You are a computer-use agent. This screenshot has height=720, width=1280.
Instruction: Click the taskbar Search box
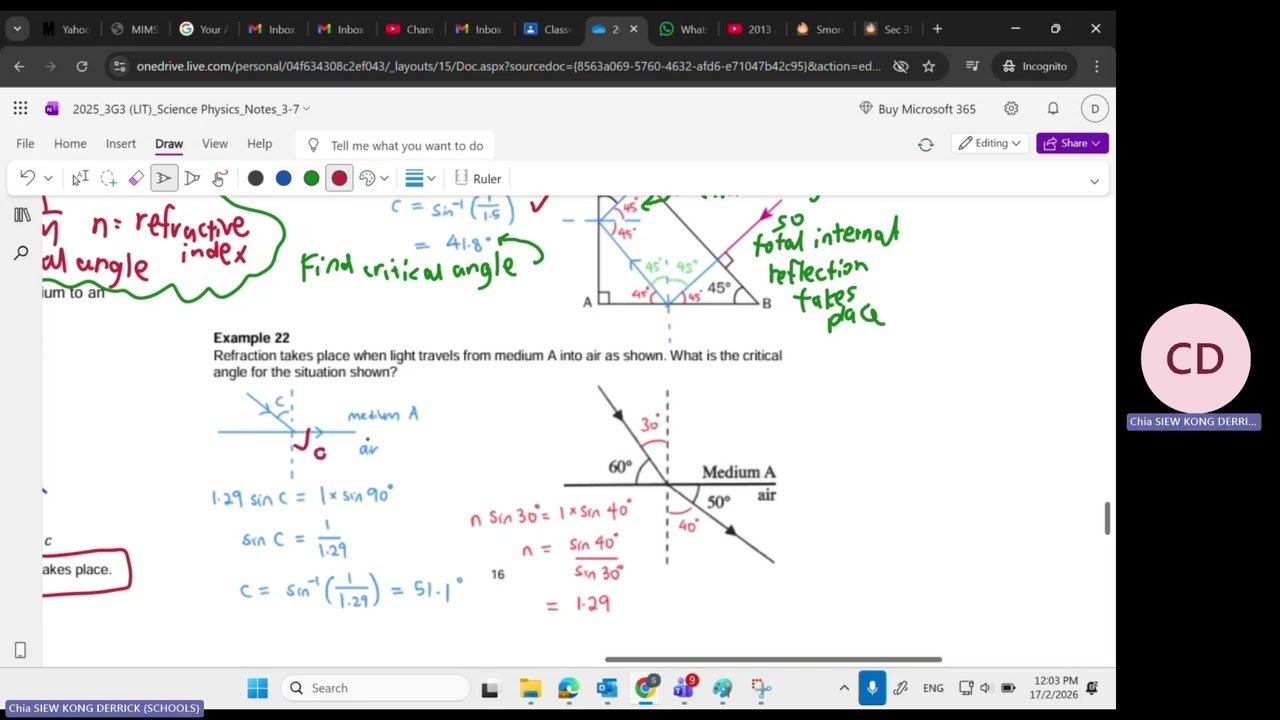coord(375,688)
